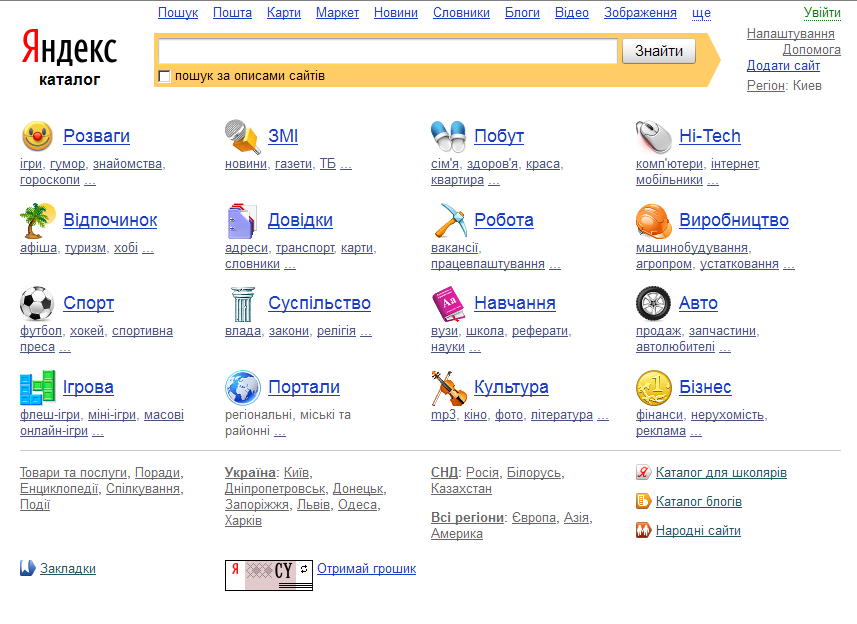This screenshot has width=857, height=624.
Task: Open Карти in the top navigation
Action: point(284,13)
